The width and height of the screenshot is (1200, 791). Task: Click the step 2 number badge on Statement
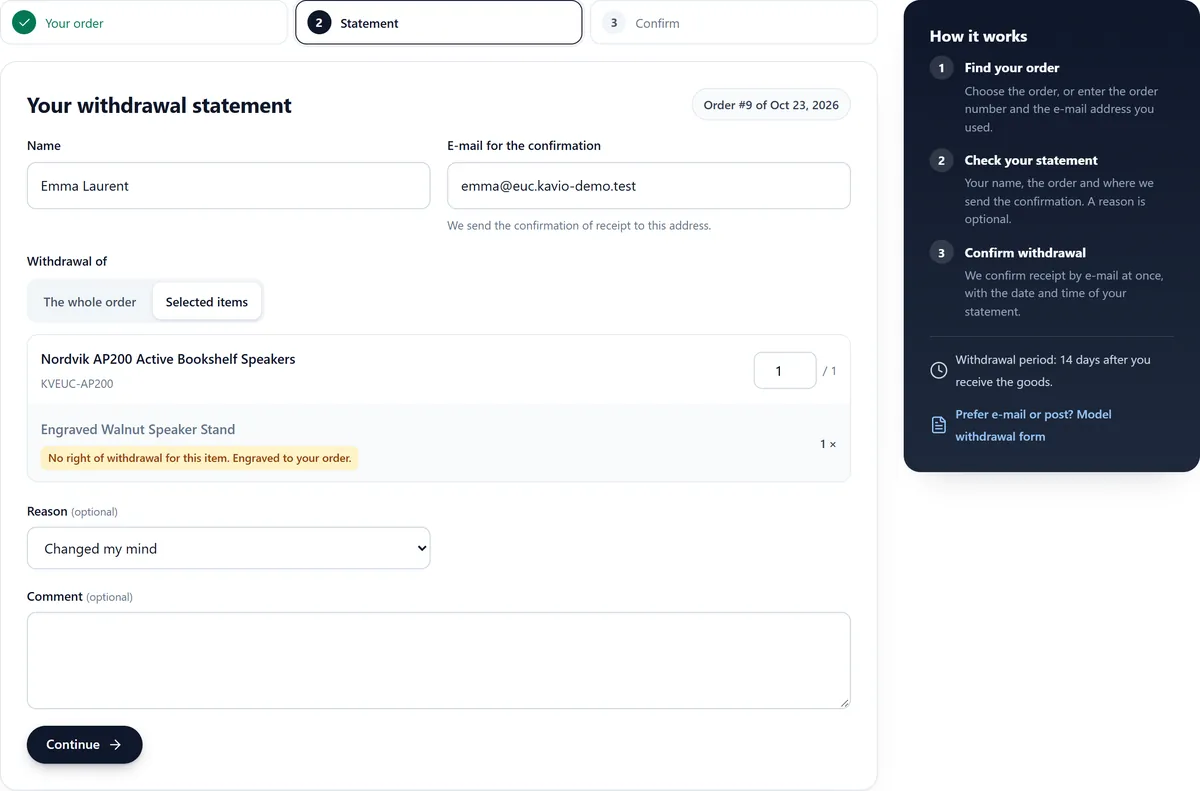(319, 23)
